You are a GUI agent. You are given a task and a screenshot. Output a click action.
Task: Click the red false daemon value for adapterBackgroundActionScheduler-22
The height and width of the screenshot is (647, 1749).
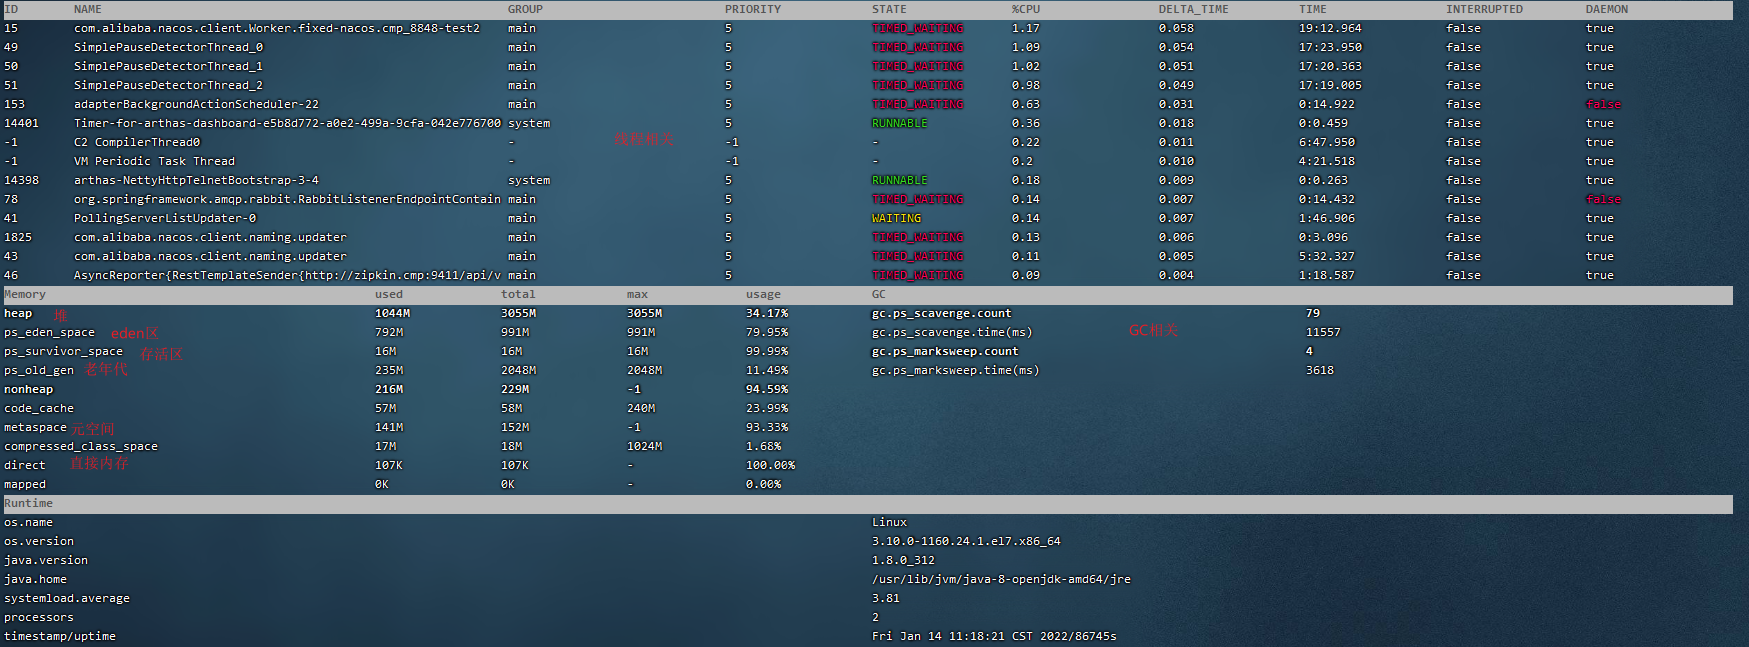pyautogui.click(x=1603, y=104)
